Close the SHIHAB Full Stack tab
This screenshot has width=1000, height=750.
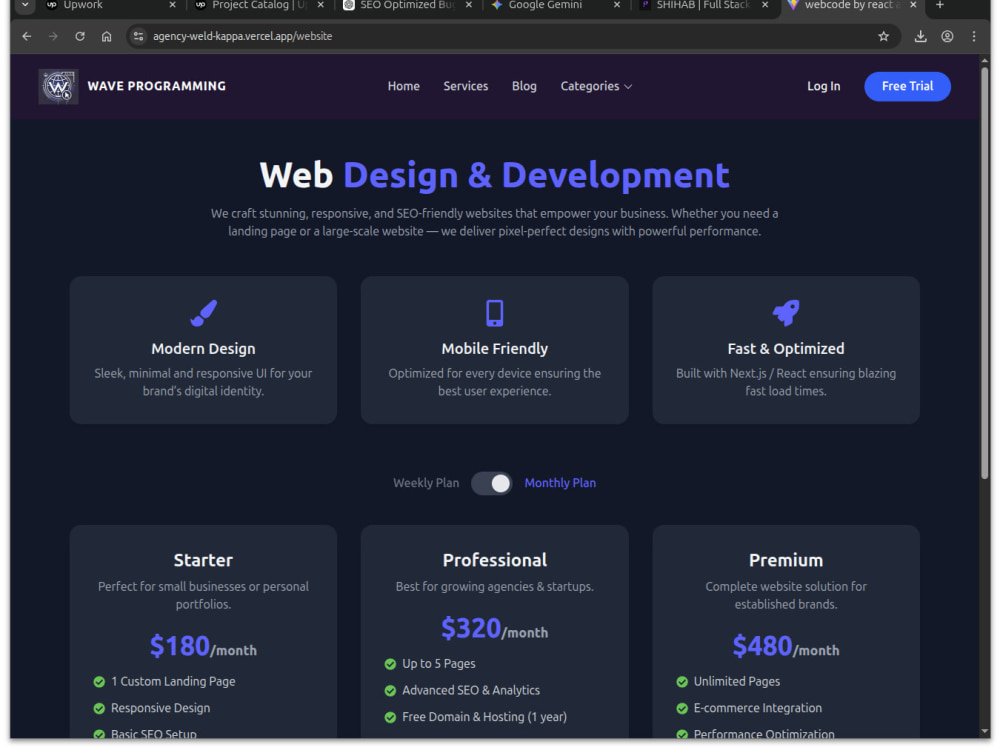(x=765, y=5)
